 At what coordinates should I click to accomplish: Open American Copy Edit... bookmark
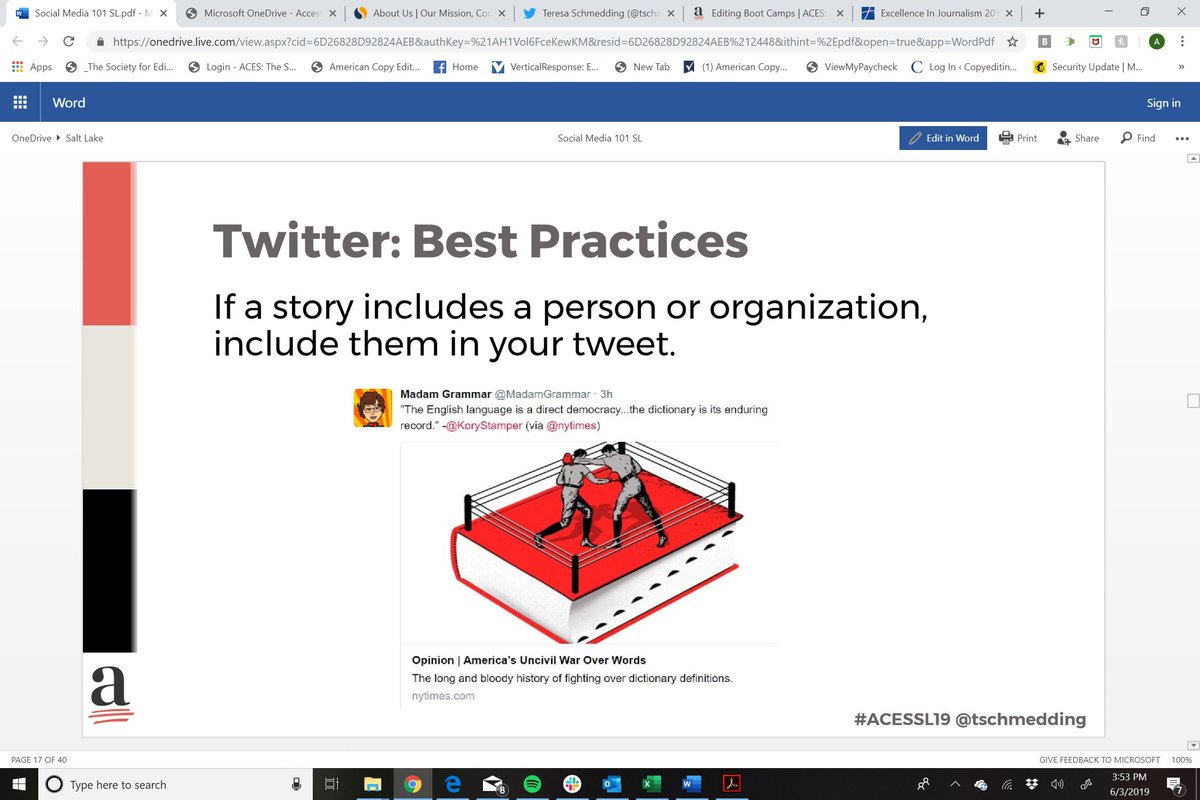(367, 67)
